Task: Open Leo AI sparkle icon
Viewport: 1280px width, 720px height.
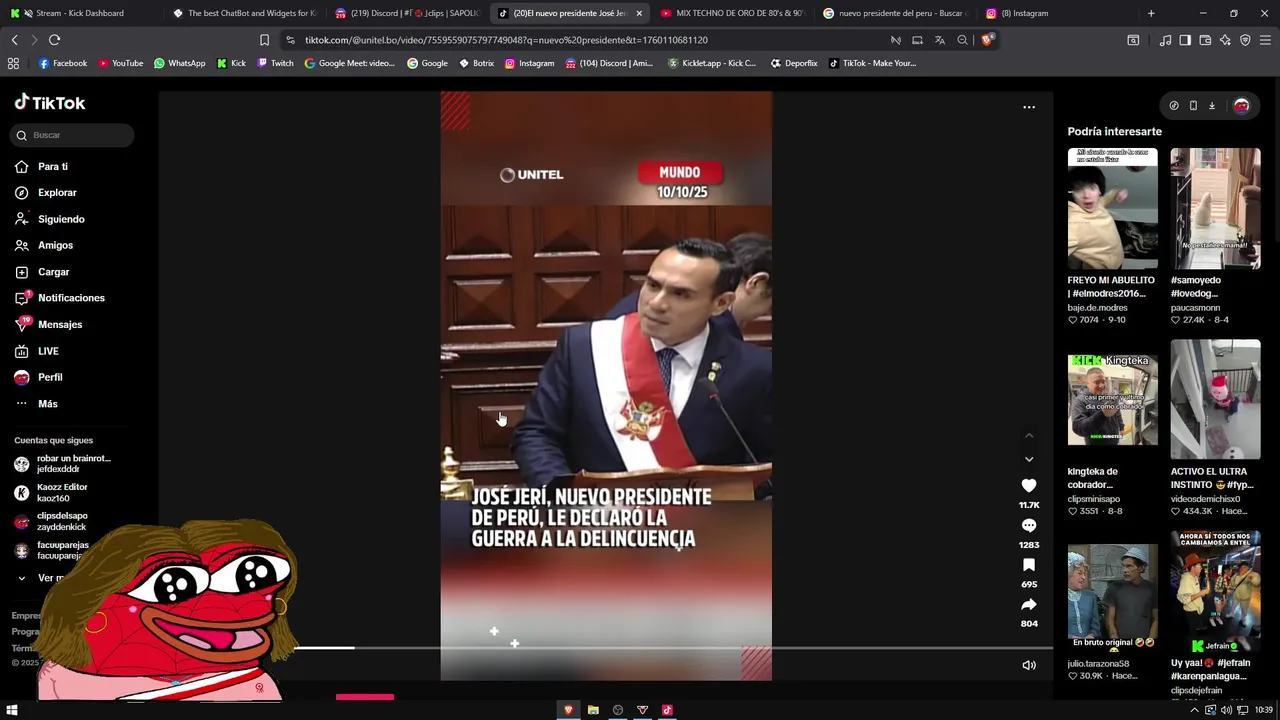Action: tap(1225, 40)
